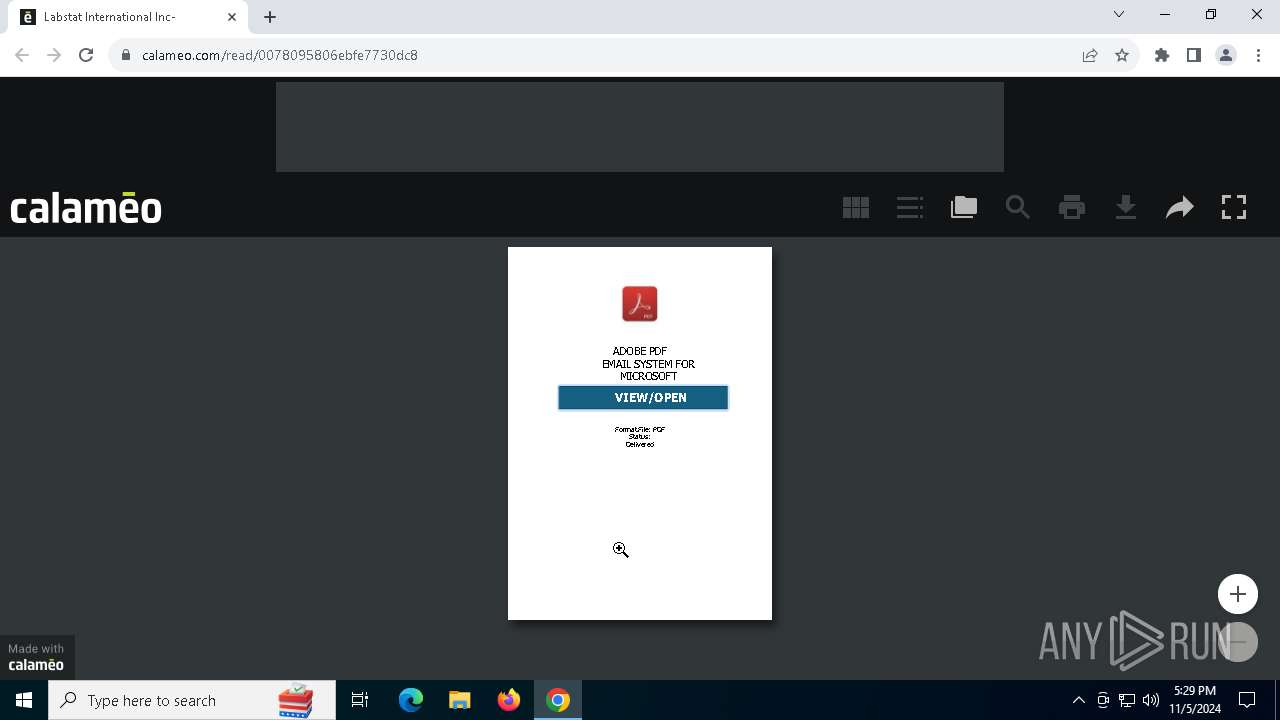Image resolution: width=1280 pixels, height=720 pixels.
Task: Click the print icon
Action: (x=1072, y=207)
